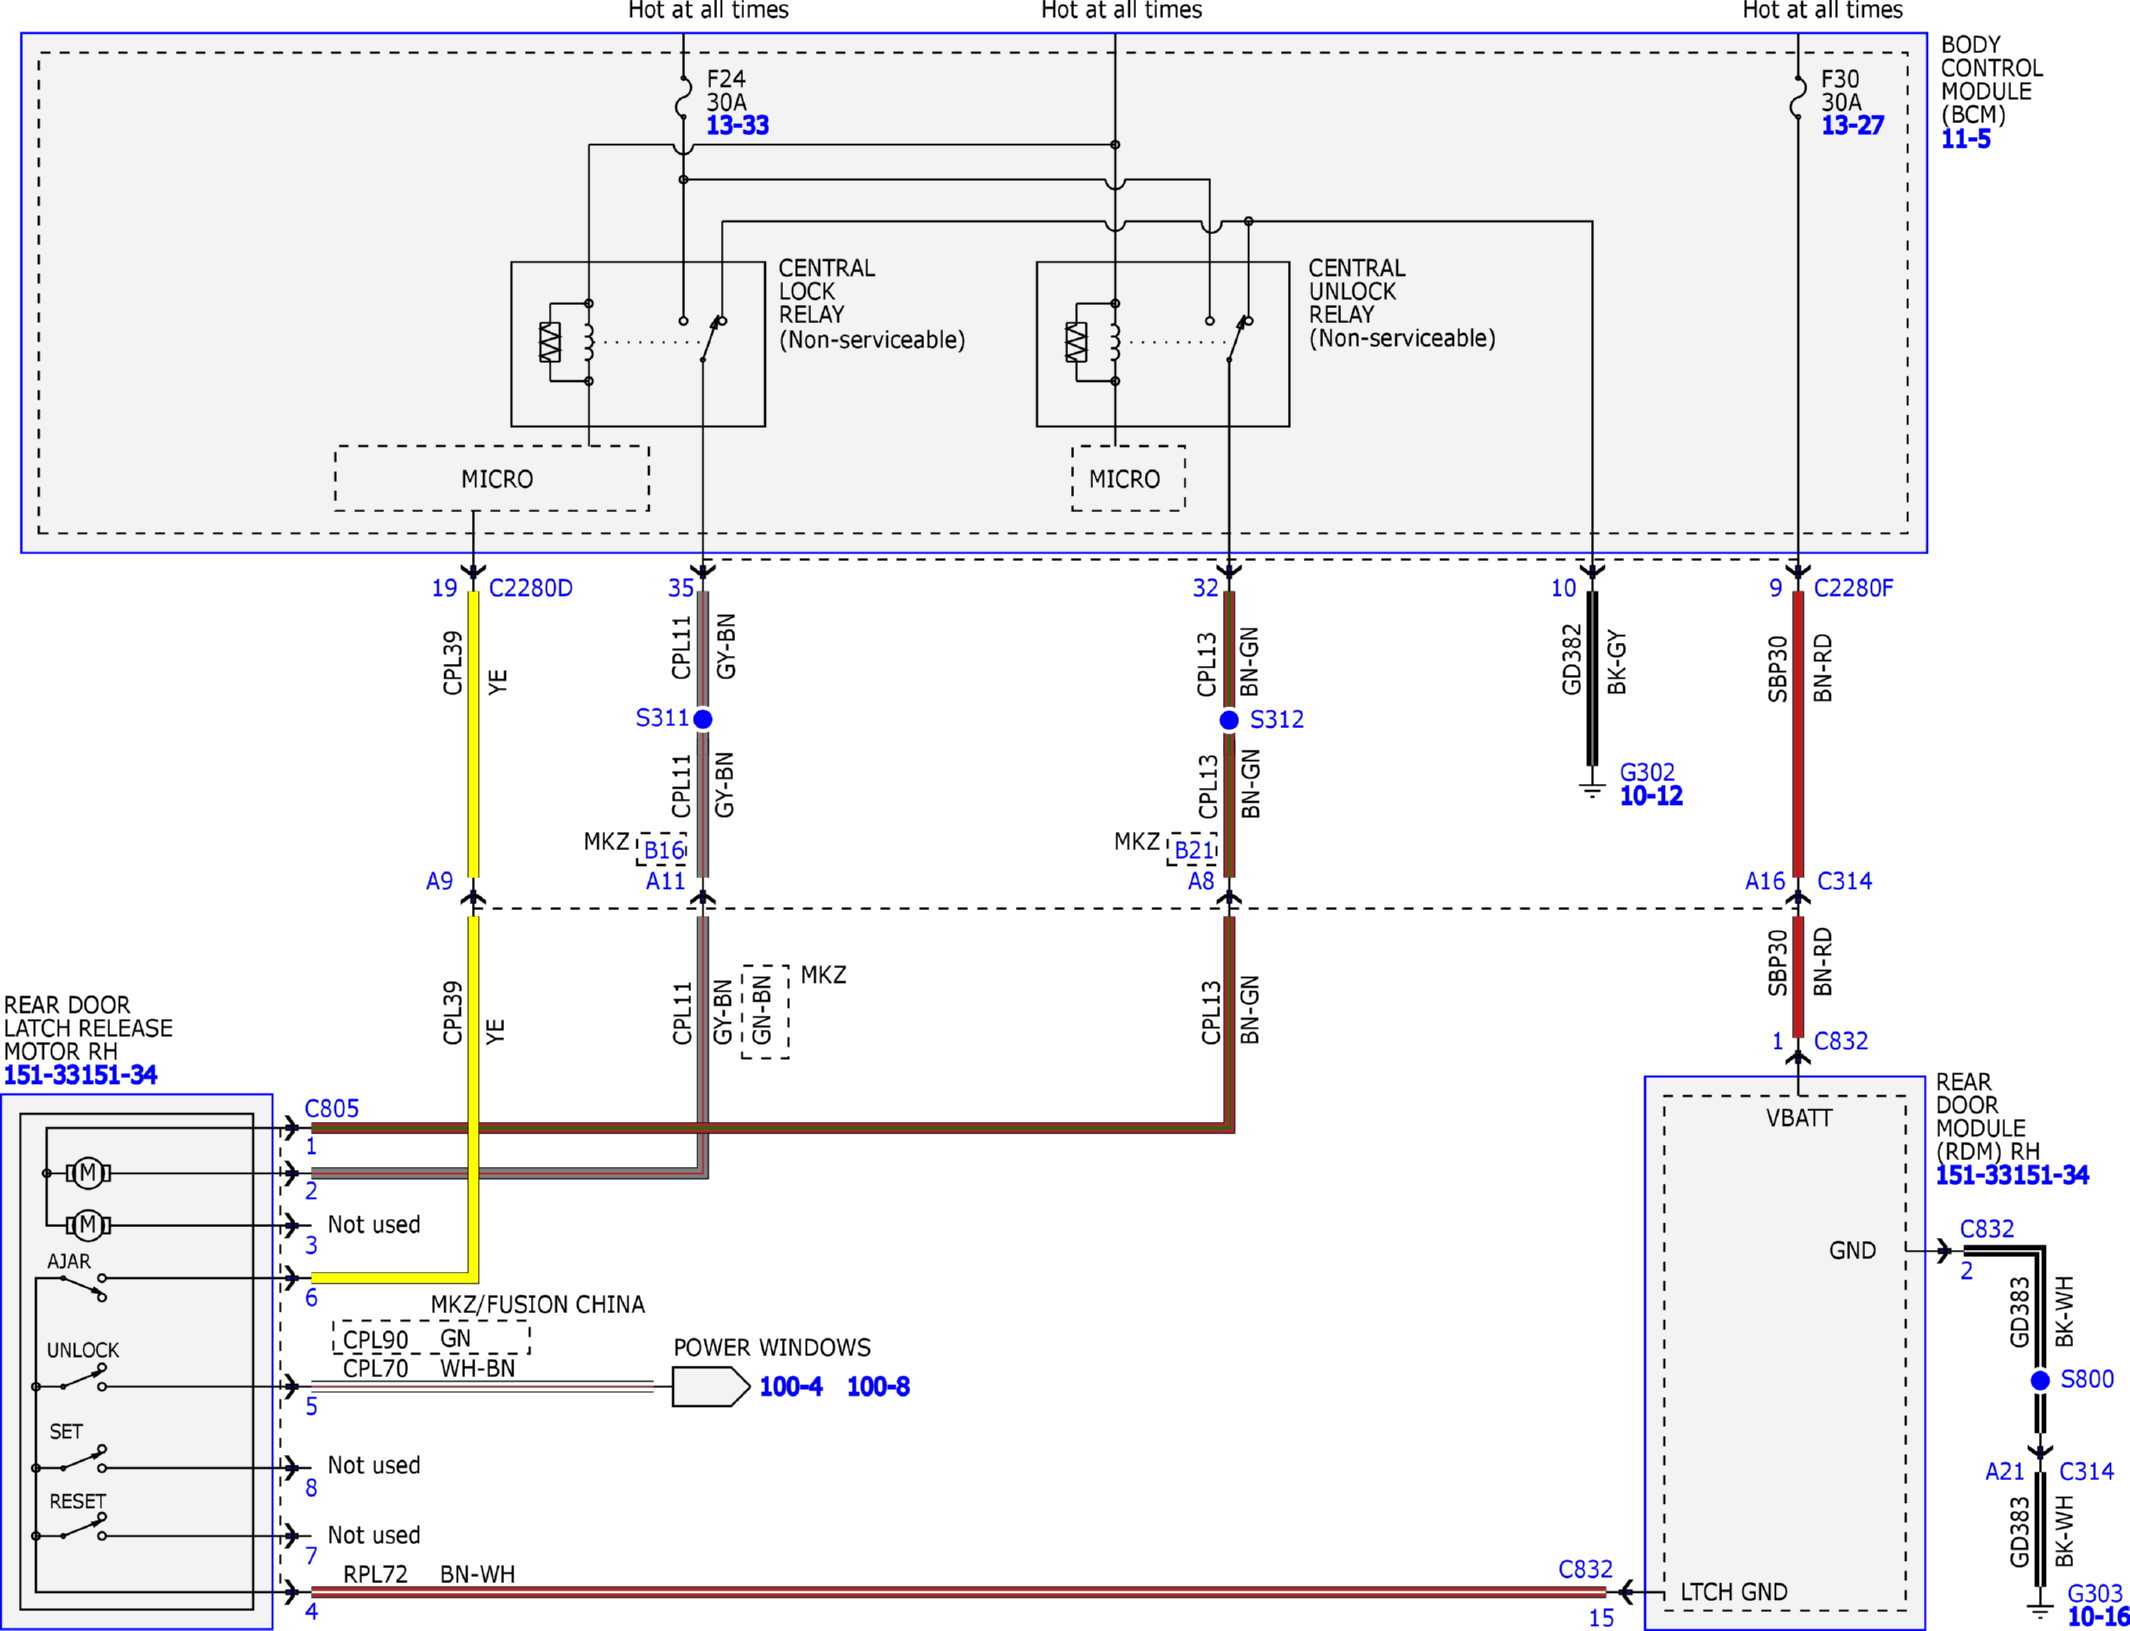Select the G302 ground label

click(x=1647, y=772)
